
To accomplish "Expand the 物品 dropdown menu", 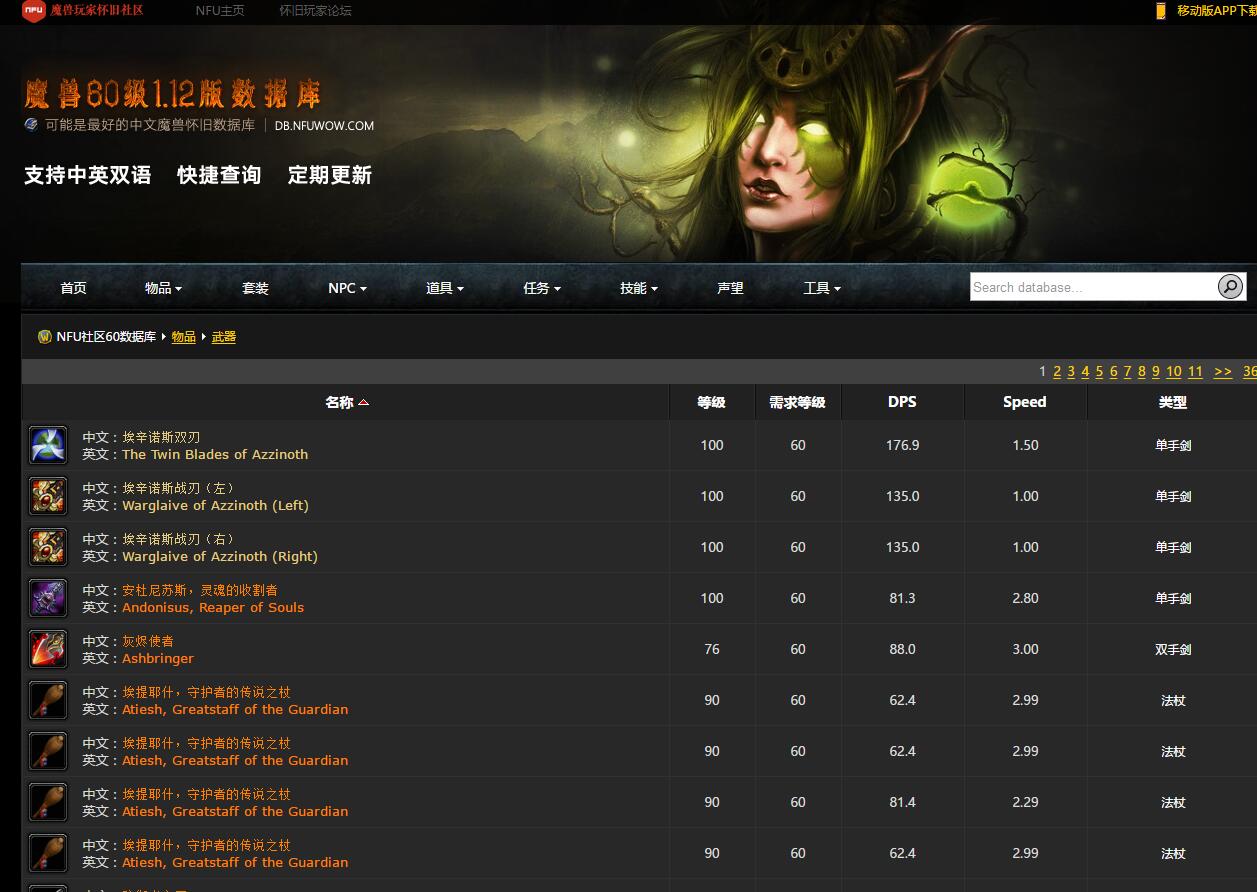I will 163,288.
